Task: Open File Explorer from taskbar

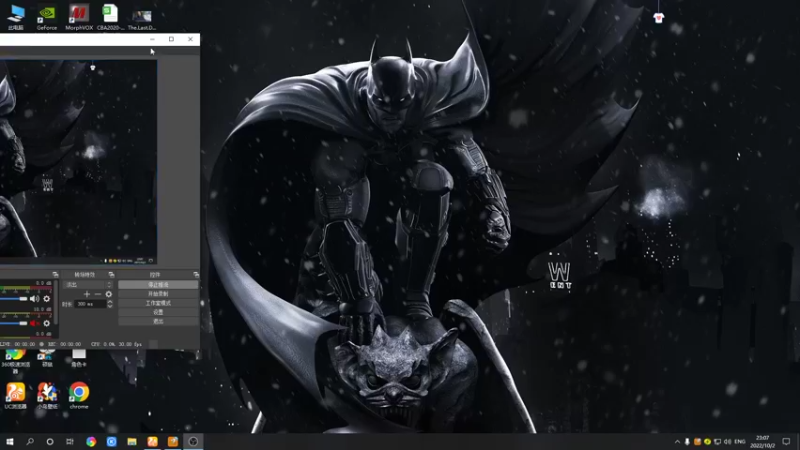Action: pos(132,441)
